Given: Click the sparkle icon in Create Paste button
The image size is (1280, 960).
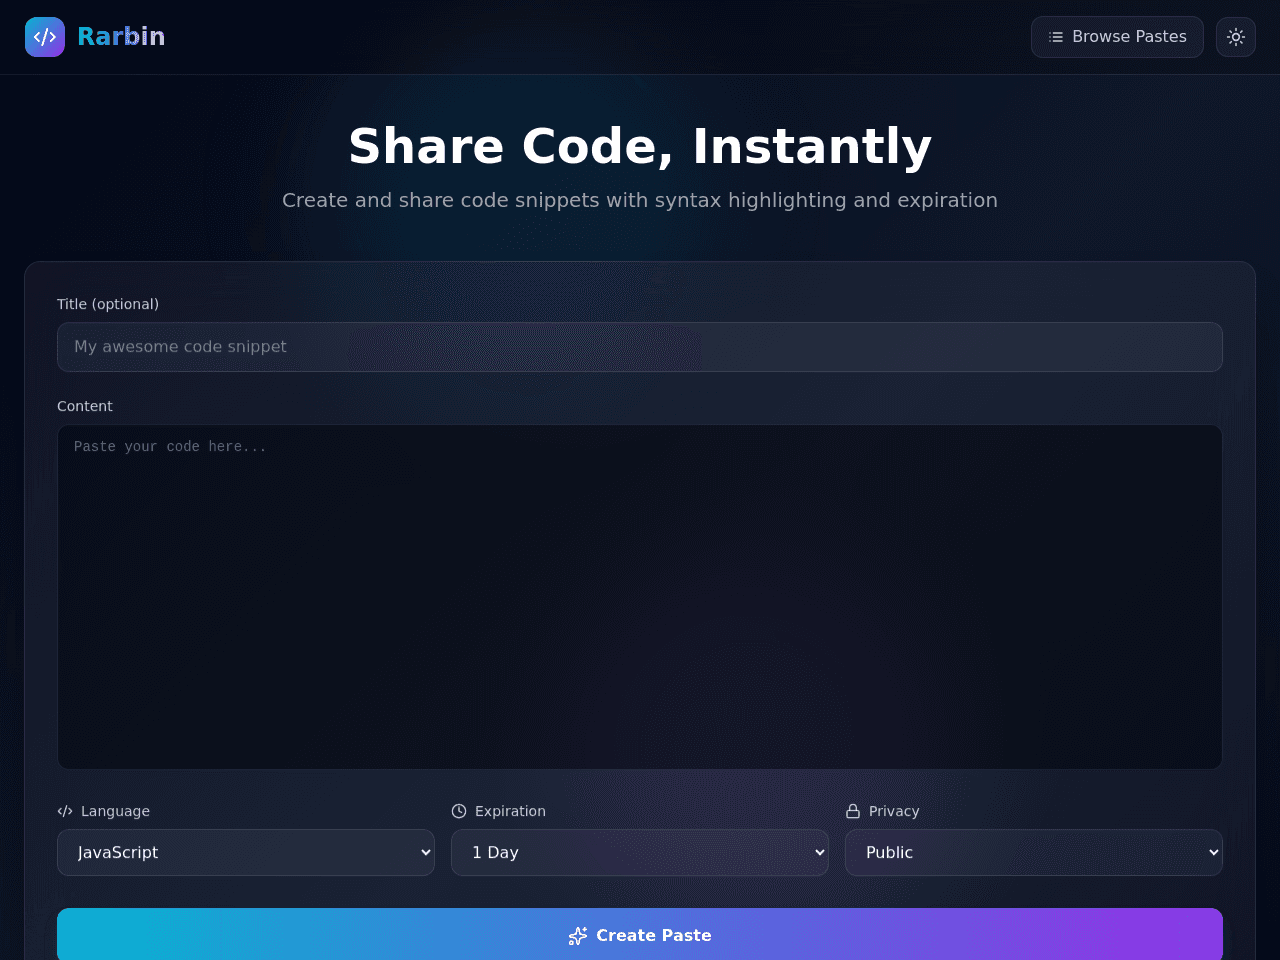Looking at the screenshot, I should pyautogui.click(x=578, y=935).
